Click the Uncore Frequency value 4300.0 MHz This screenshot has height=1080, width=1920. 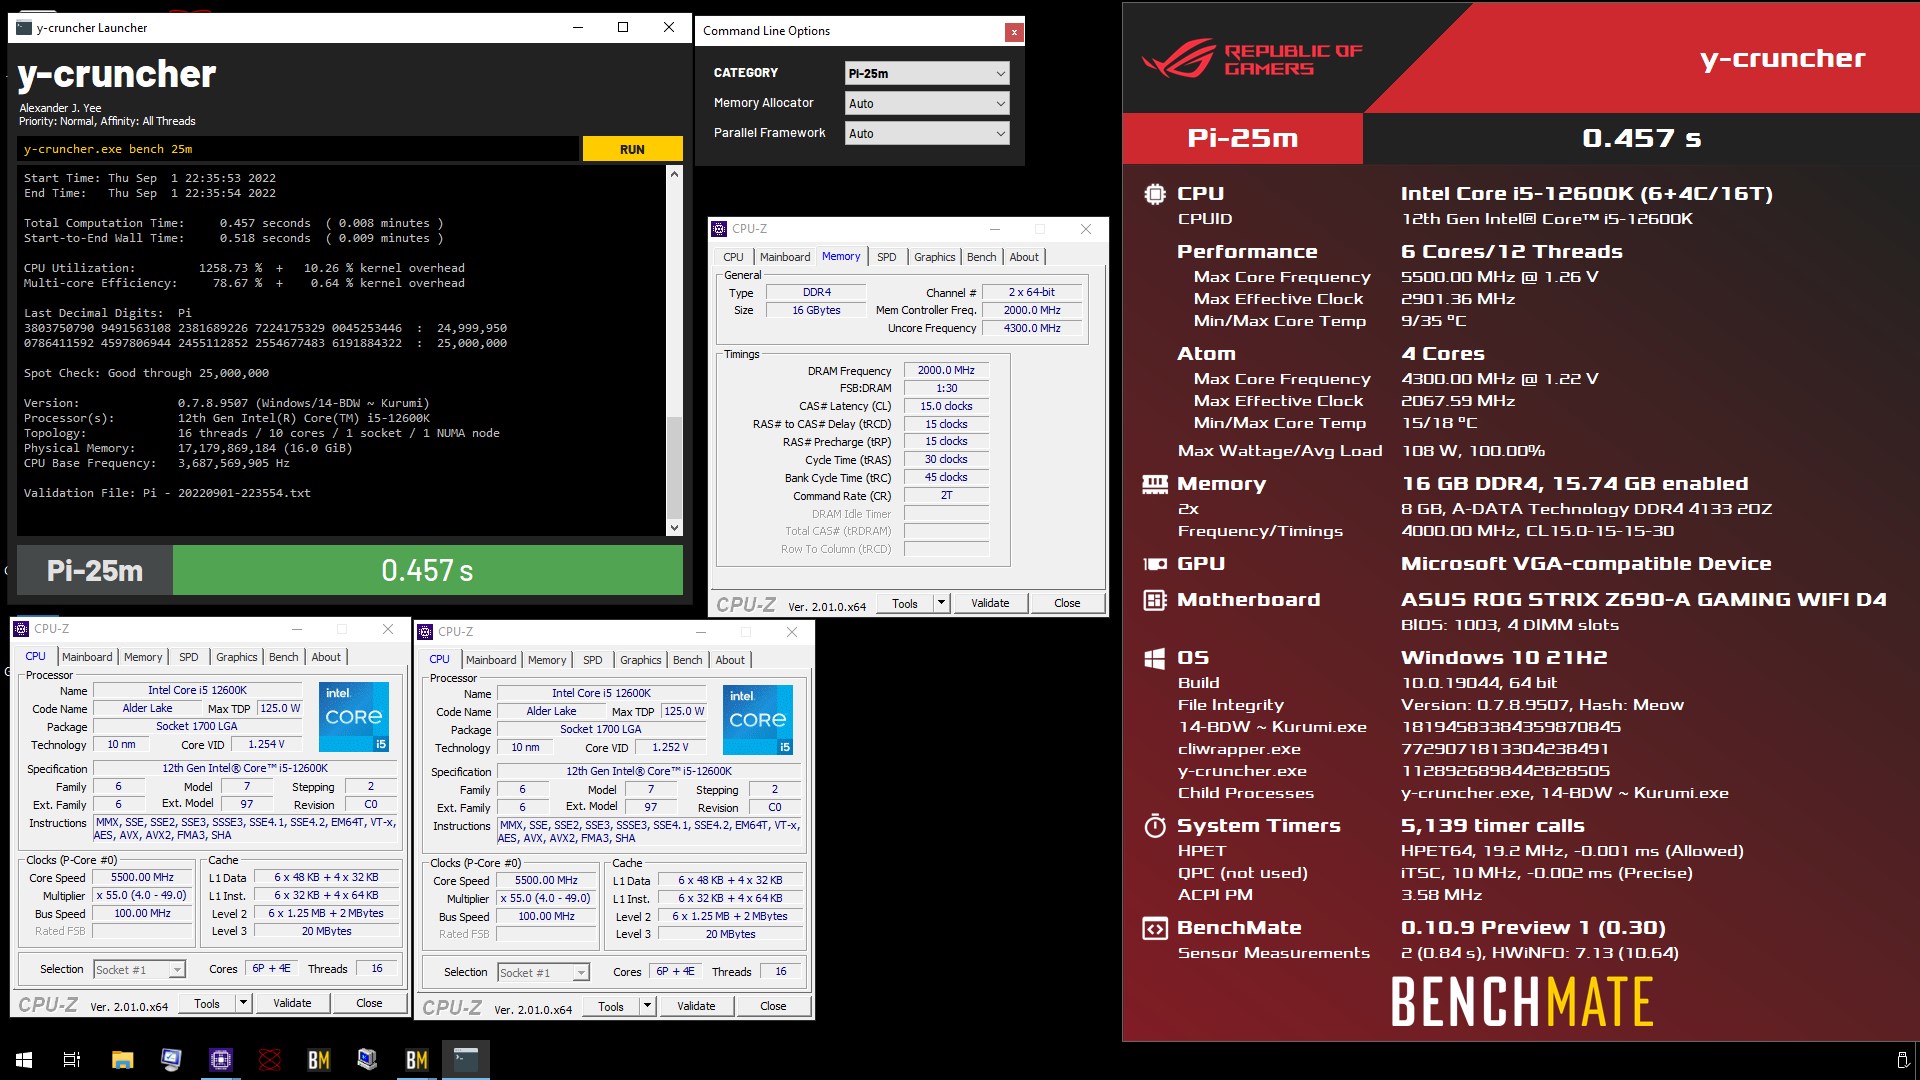1032,328
